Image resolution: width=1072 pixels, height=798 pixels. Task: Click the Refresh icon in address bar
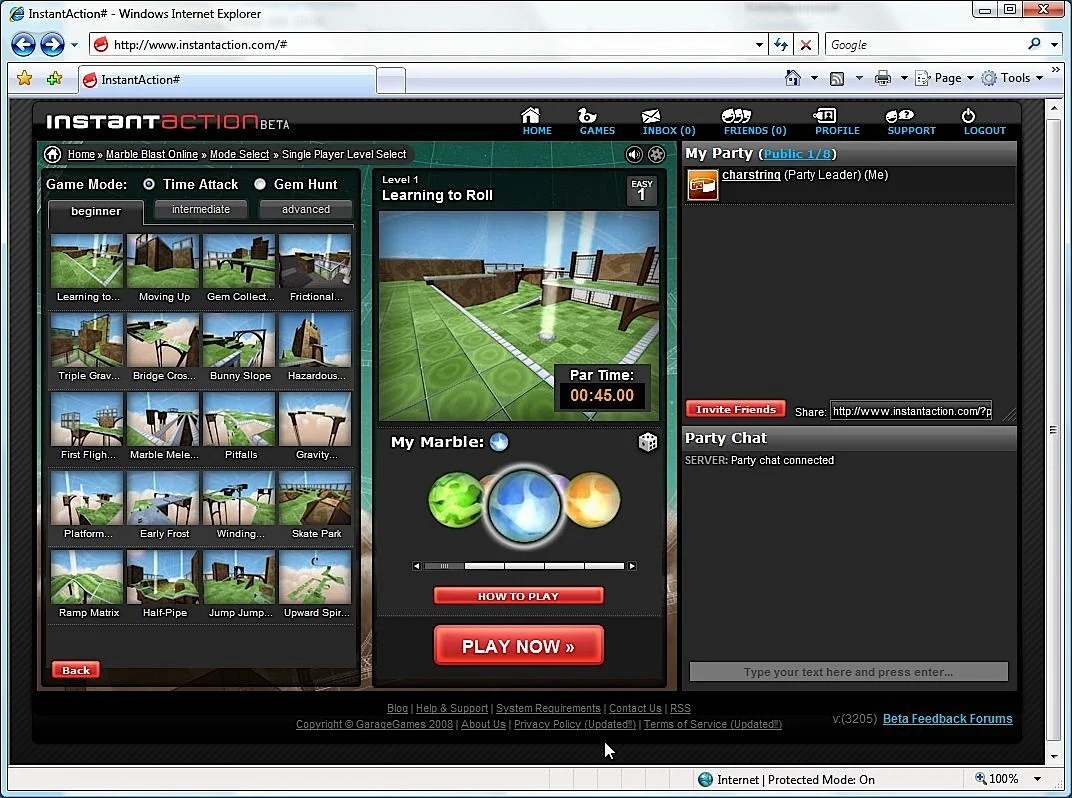tap(781, 44)
